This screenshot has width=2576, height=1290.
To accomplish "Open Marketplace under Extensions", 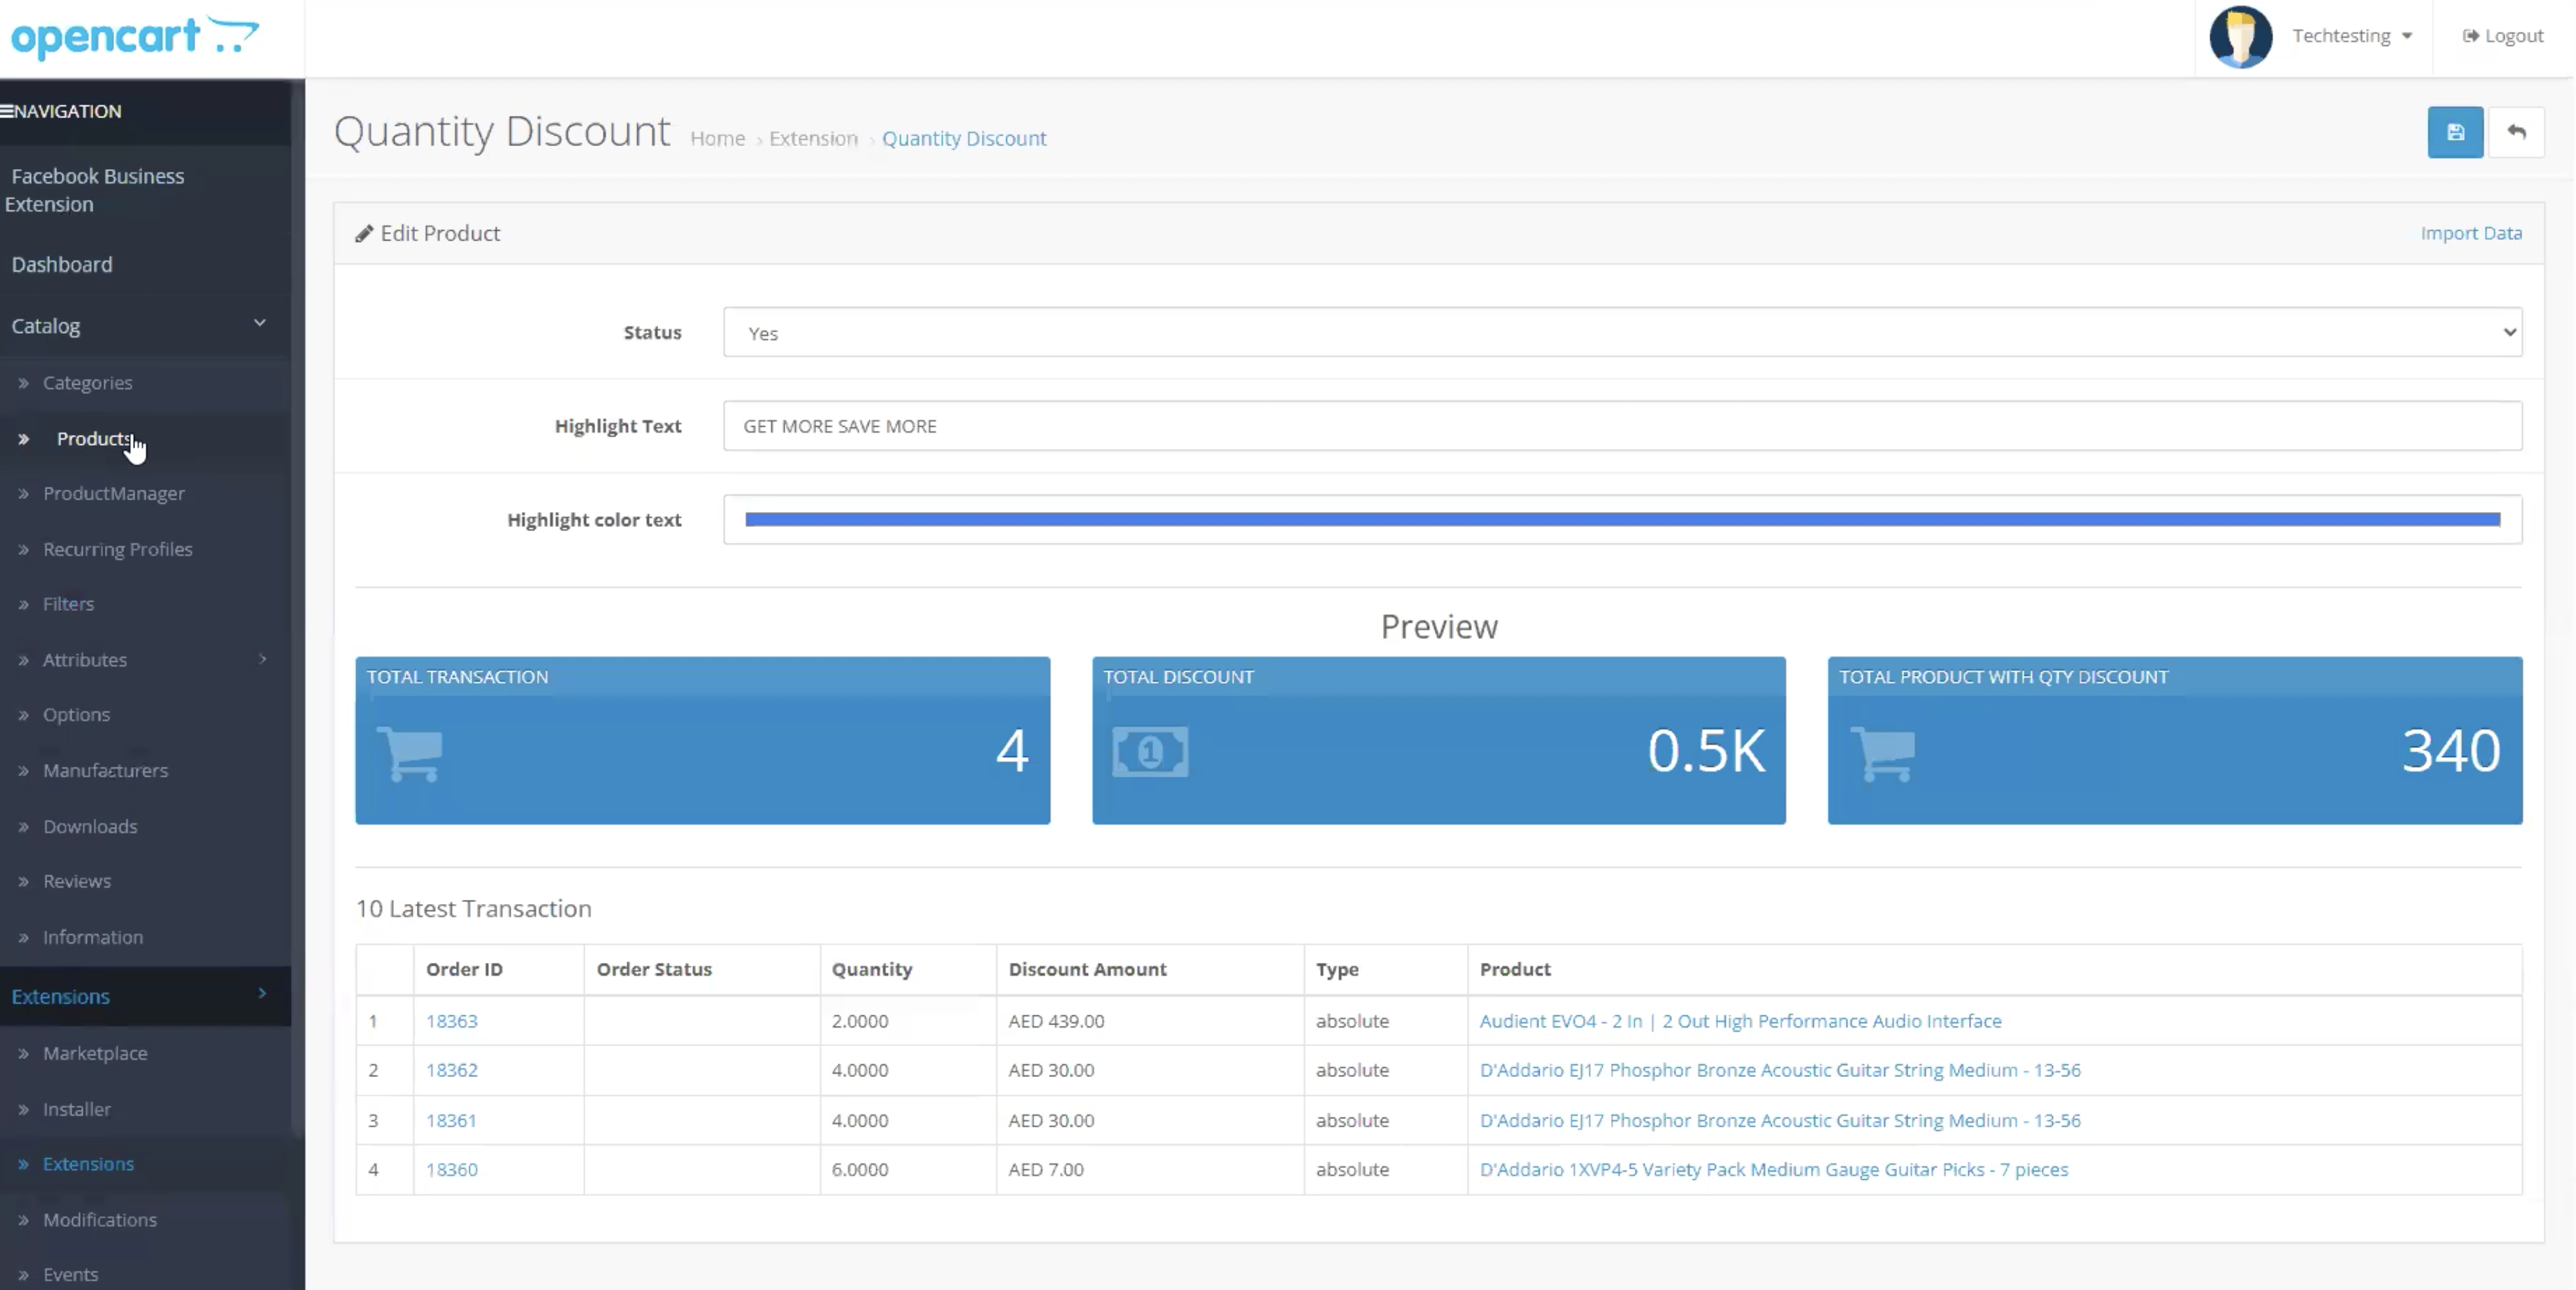I will point(95,1053).
